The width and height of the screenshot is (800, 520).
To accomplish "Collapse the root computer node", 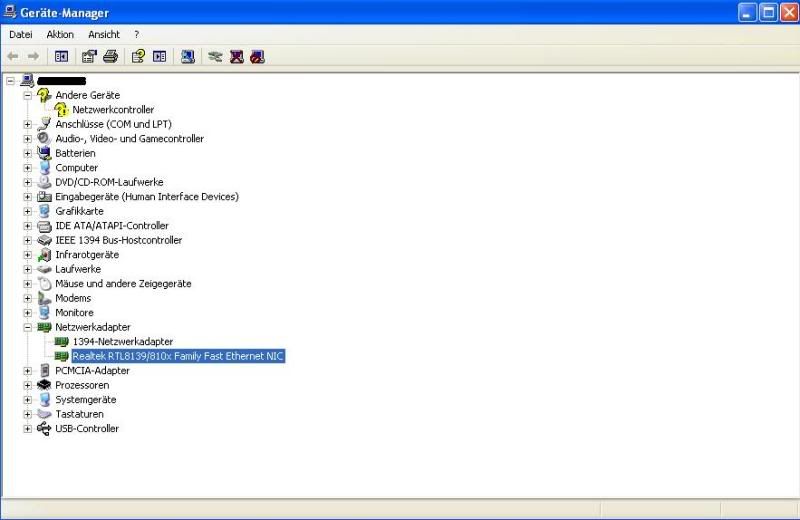I will pos(11,81).
